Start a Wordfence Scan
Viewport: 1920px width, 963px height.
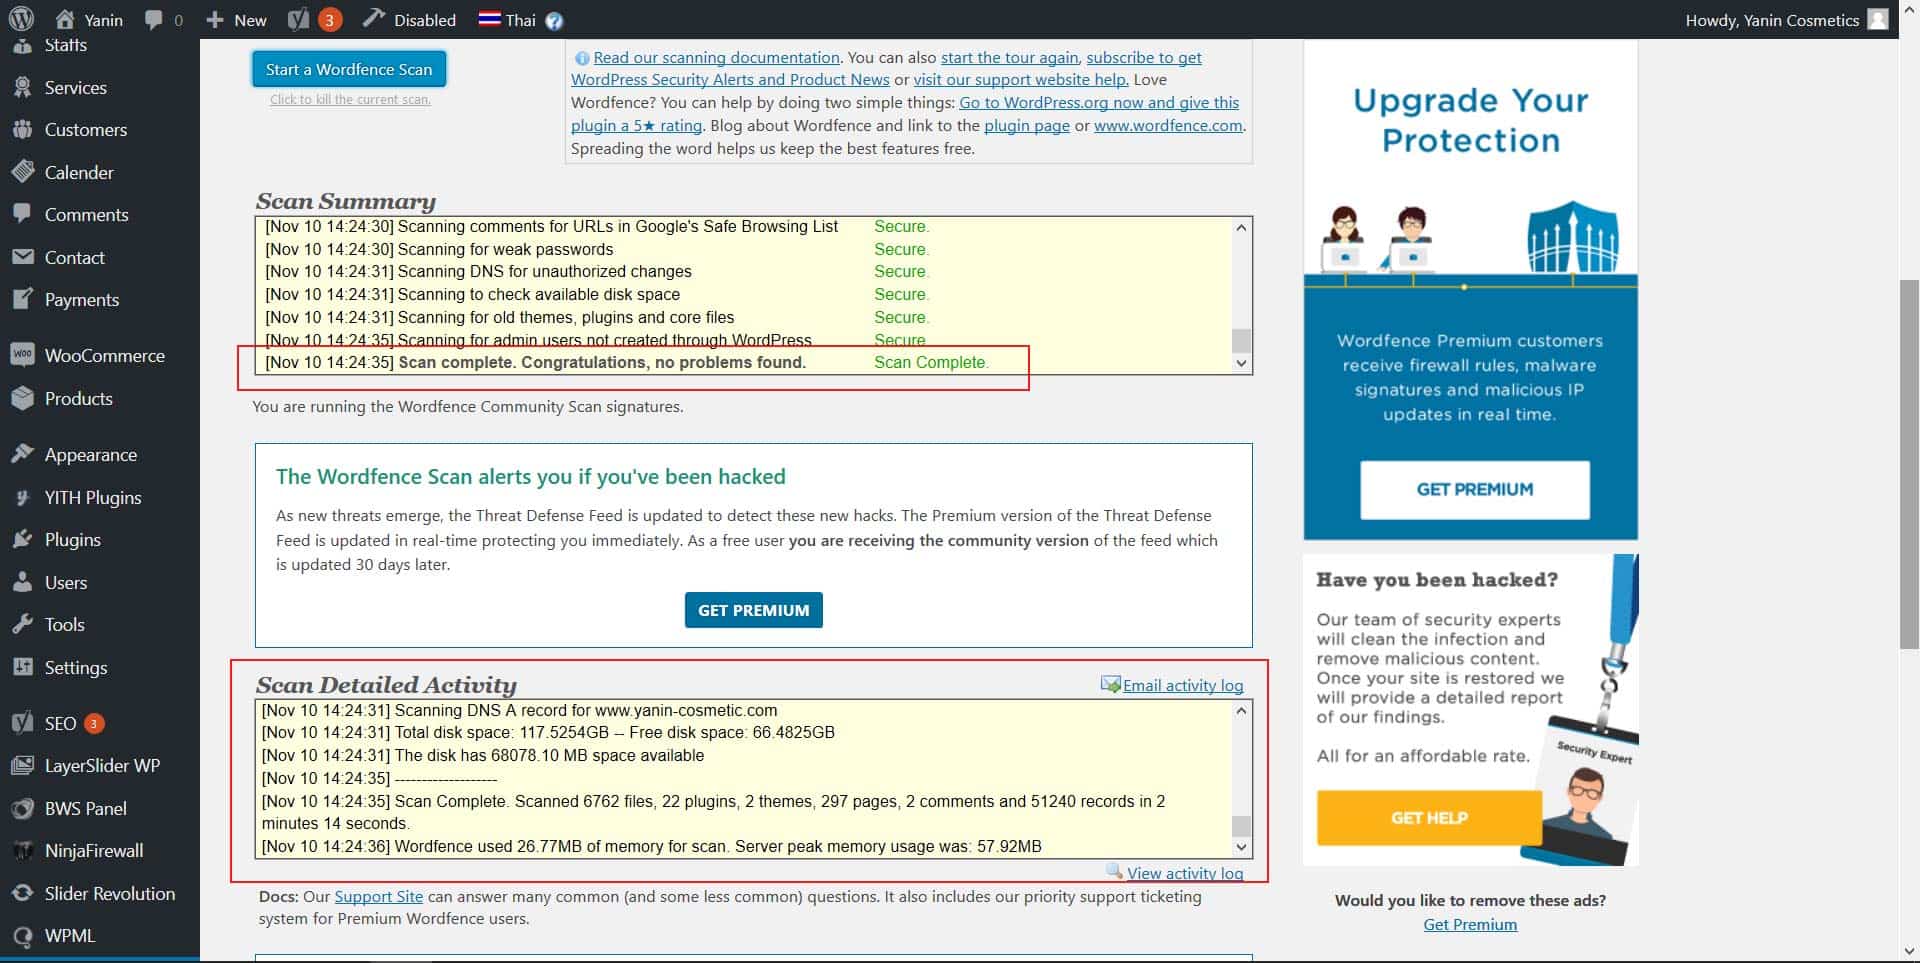(349, 69)
